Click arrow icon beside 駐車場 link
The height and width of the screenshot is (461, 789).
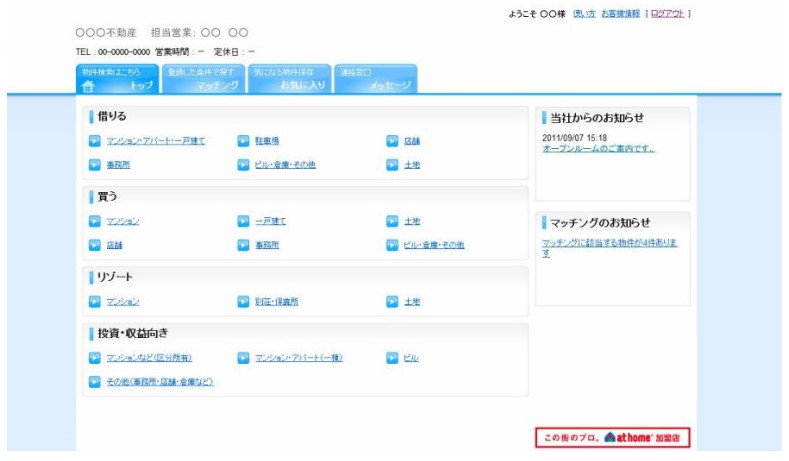coord(243,141)
